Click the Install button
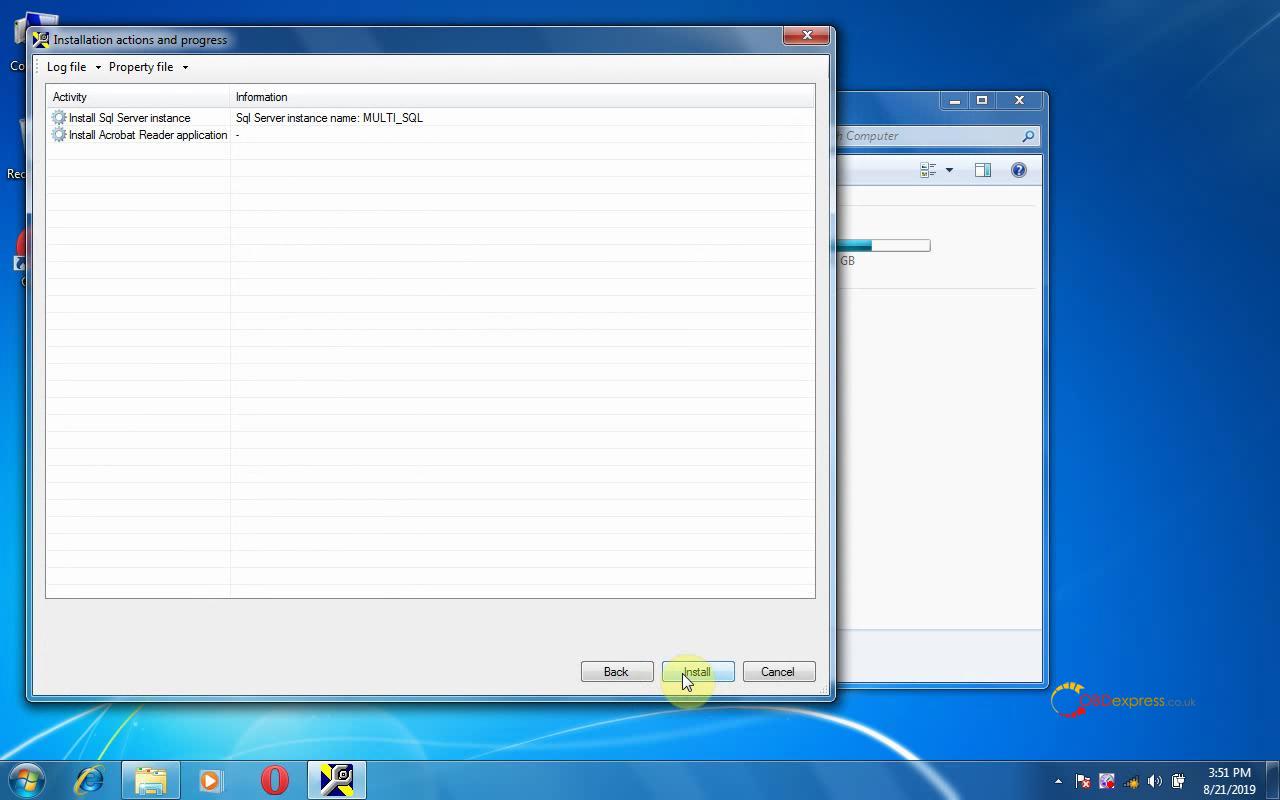This screenshot has height=800, width=1280. [x=698, y=672]
